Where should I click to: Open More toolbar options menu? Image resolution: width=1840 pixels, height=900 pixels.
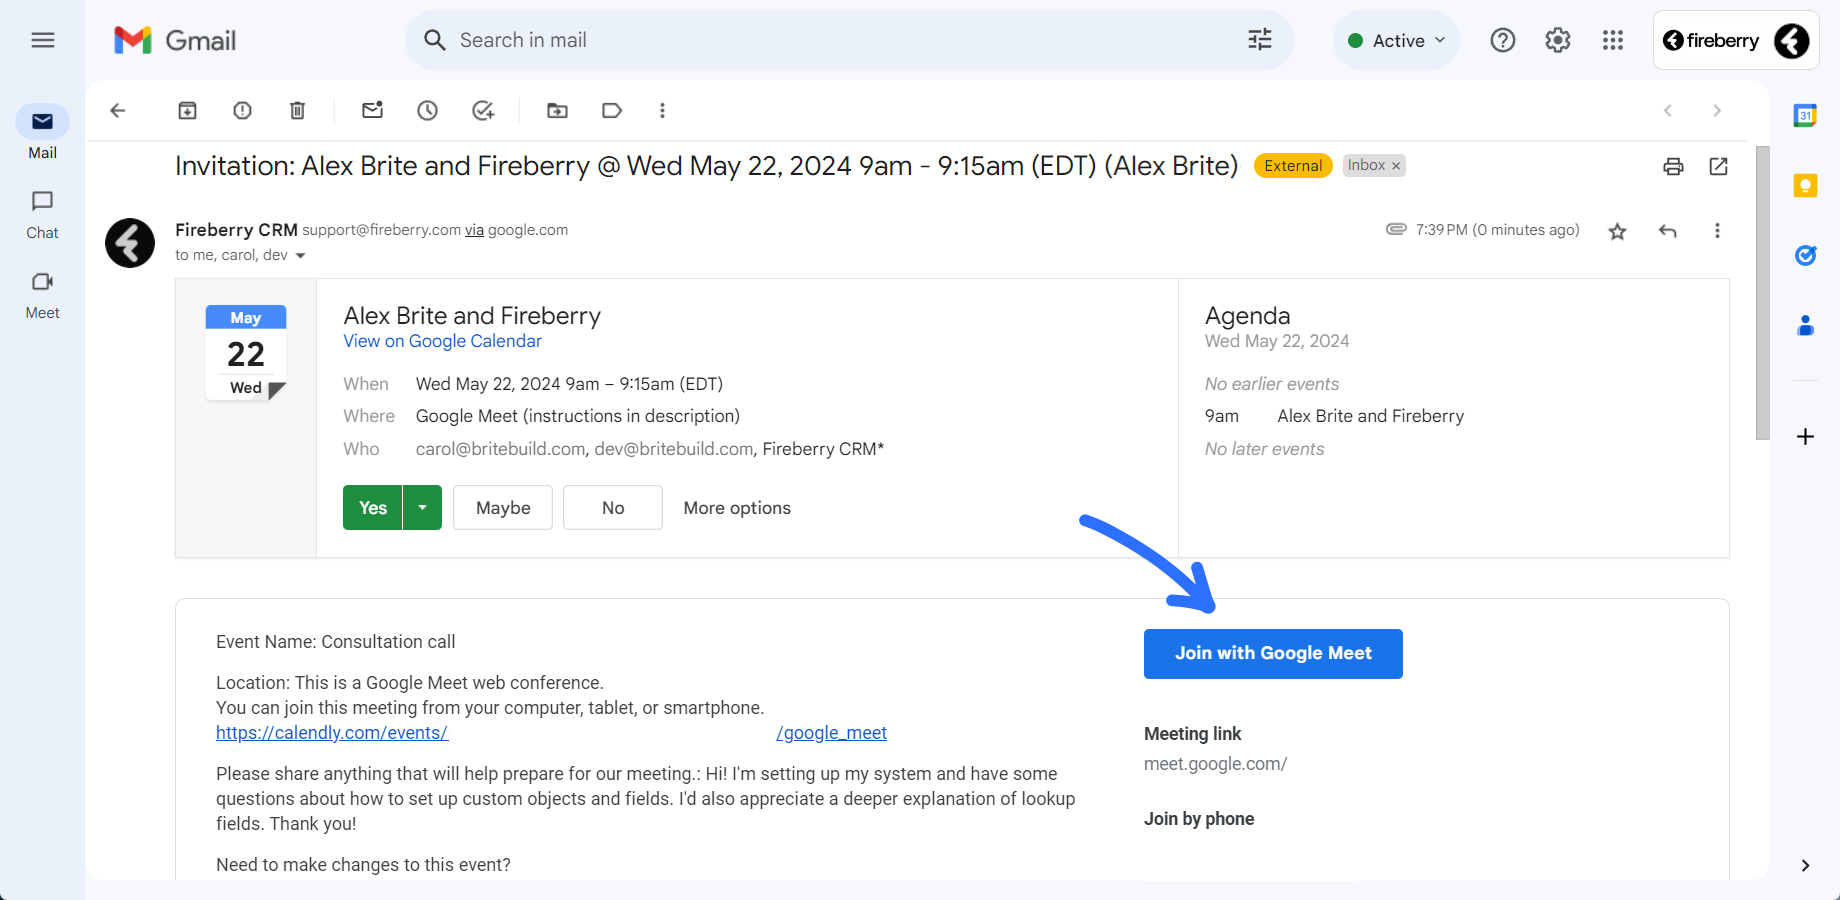pyautogui.click(x=662, y=110)
